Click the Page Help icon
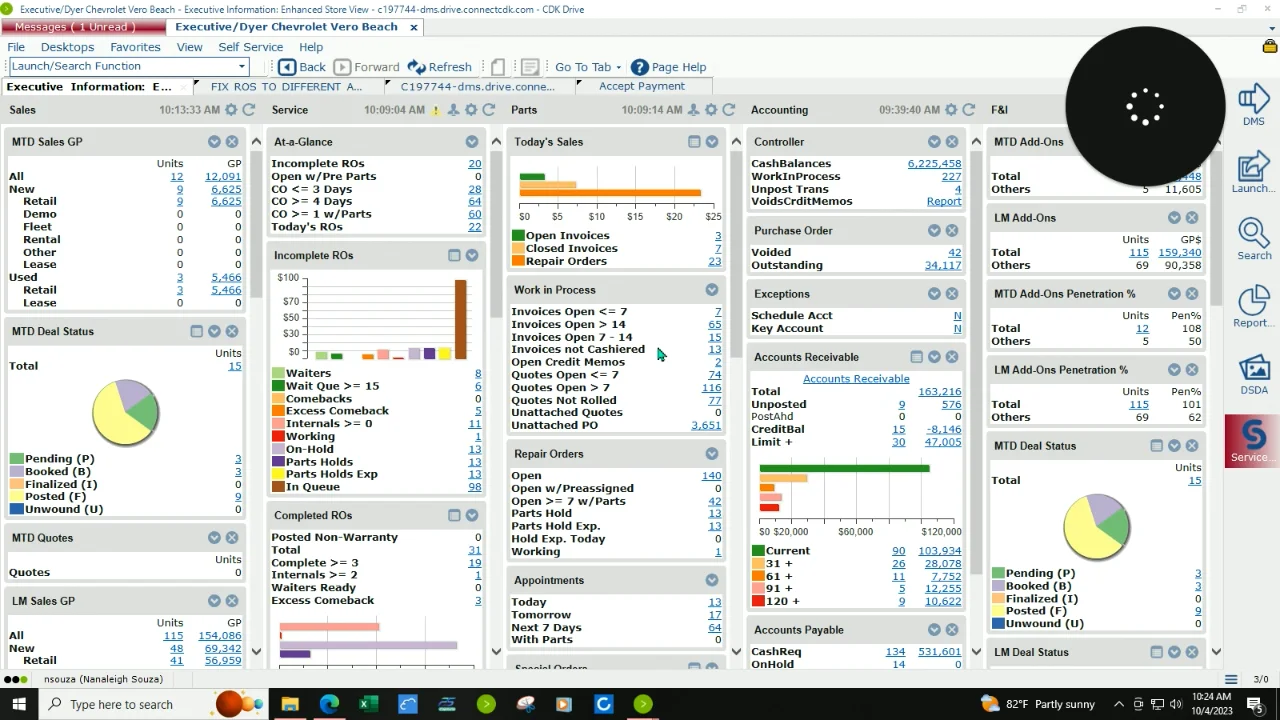This screenshot has width=1280, height=720. click(x=640, y=67)
